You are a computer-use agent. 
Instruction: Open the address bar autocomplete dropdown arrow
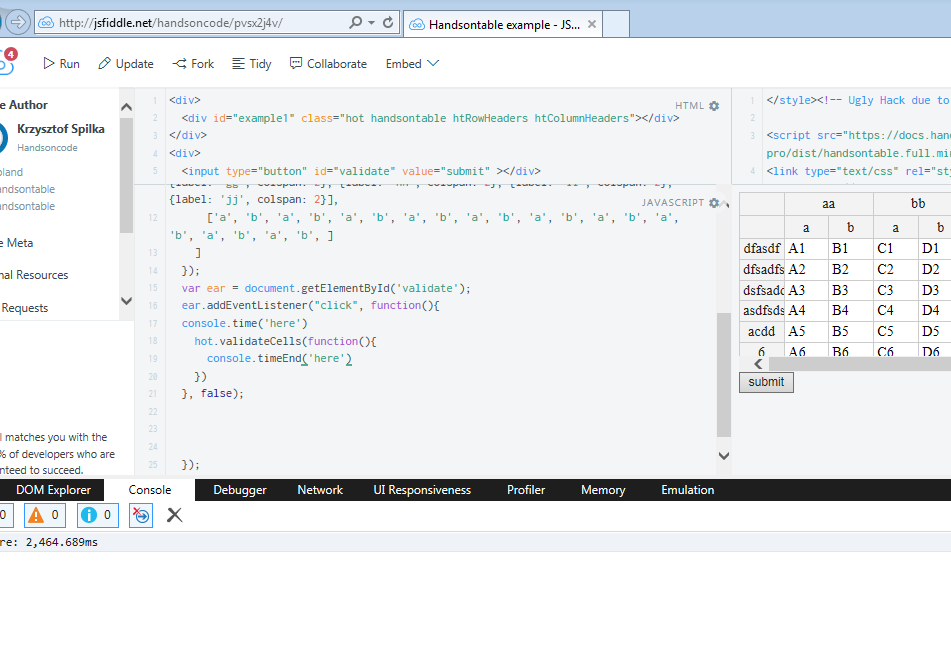coord(371,23)
